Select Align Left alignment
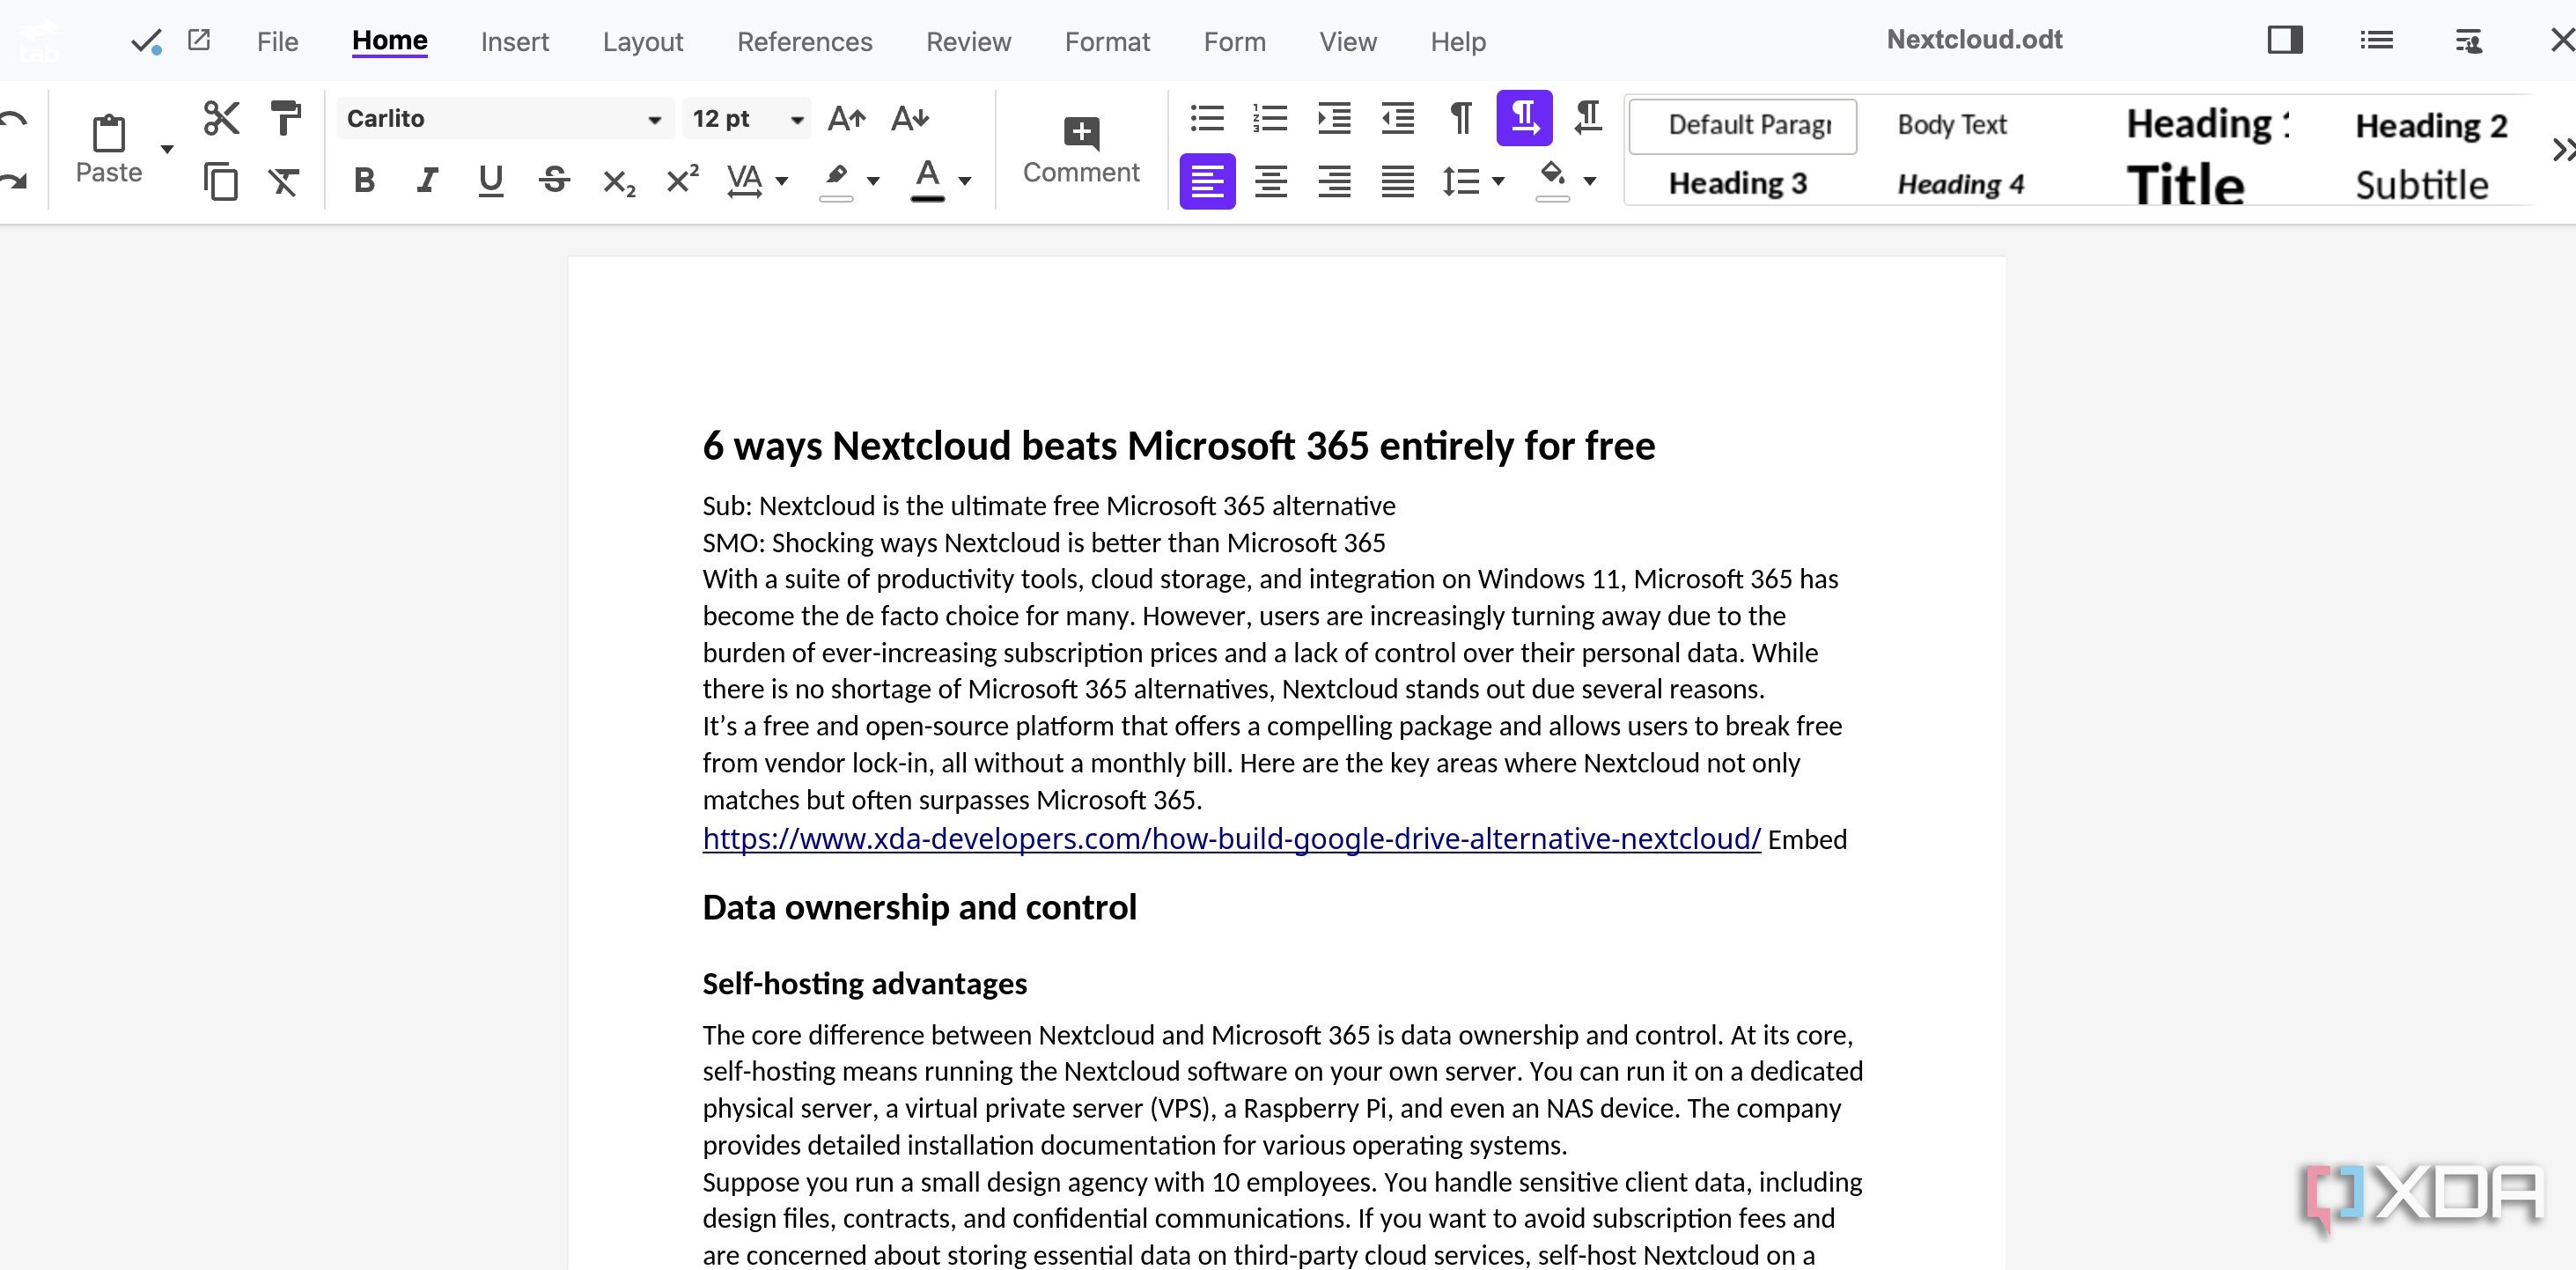This screenshot has height=1270, width=2576. tap(1207, 181)
